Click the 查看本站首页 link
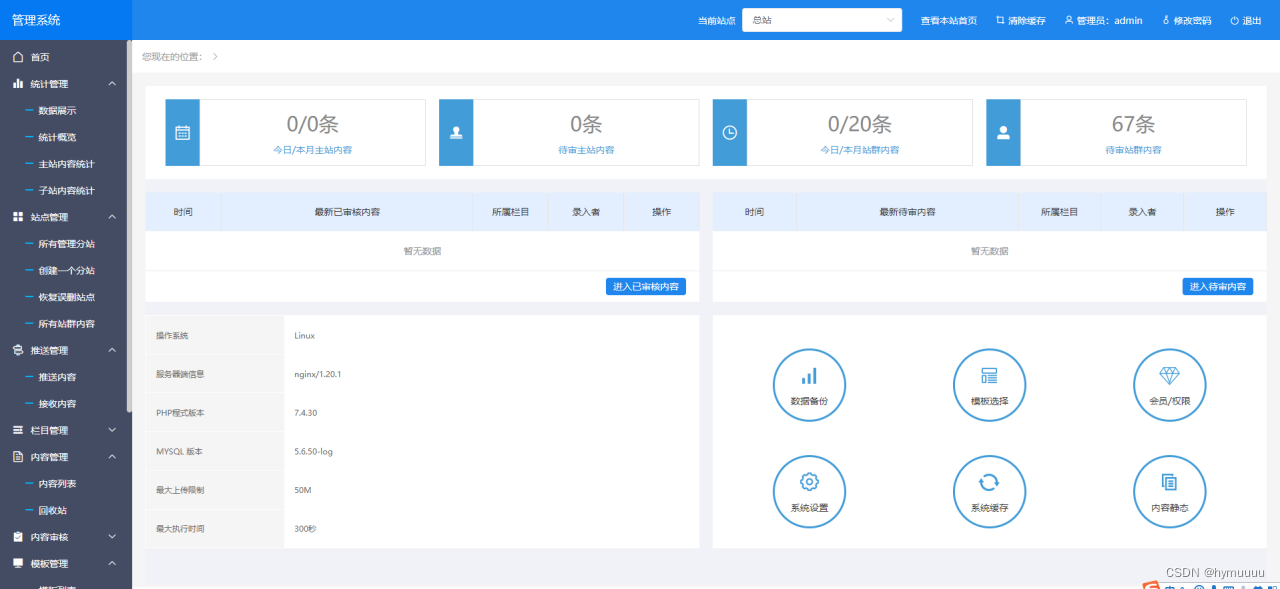The image size is (1280, 589). click(x=949, y=20)
